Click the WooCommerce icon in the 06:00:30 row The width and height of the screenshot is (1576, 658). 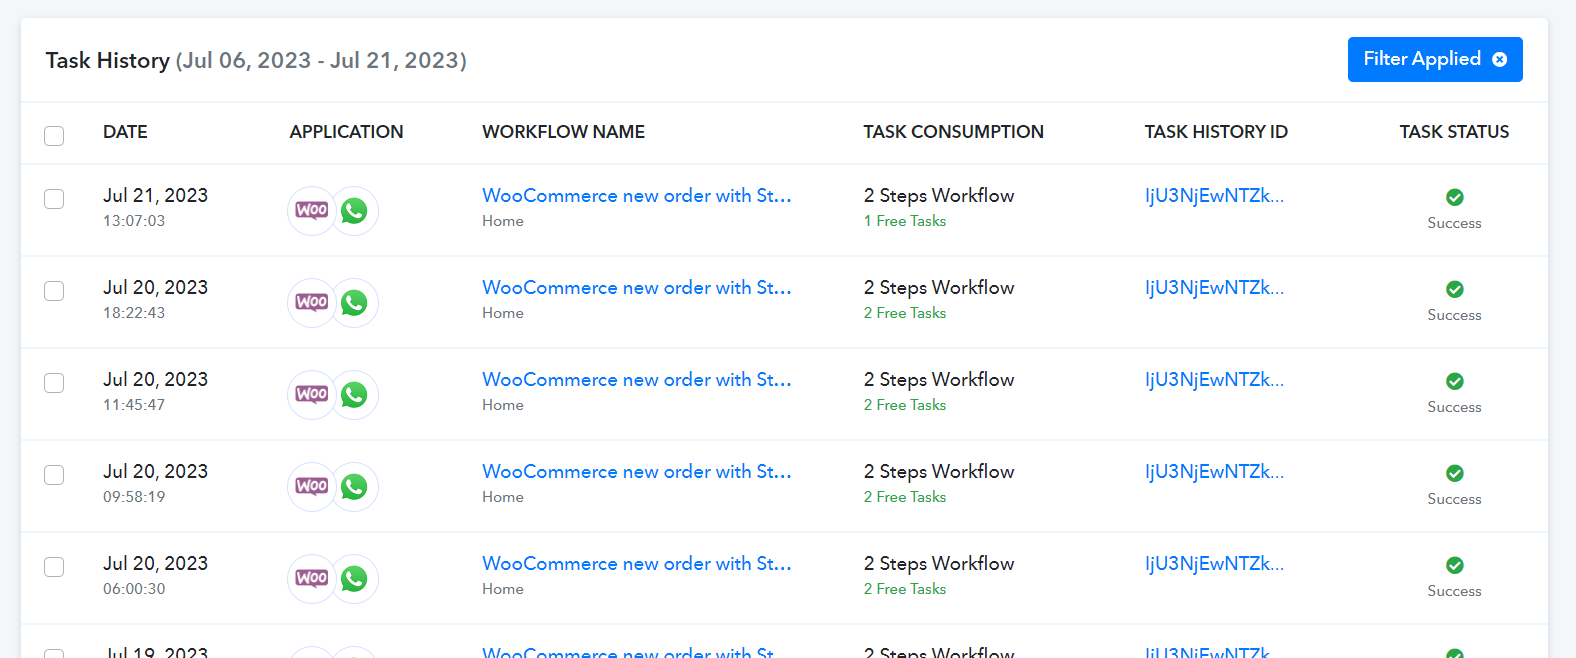click(311, 579)
